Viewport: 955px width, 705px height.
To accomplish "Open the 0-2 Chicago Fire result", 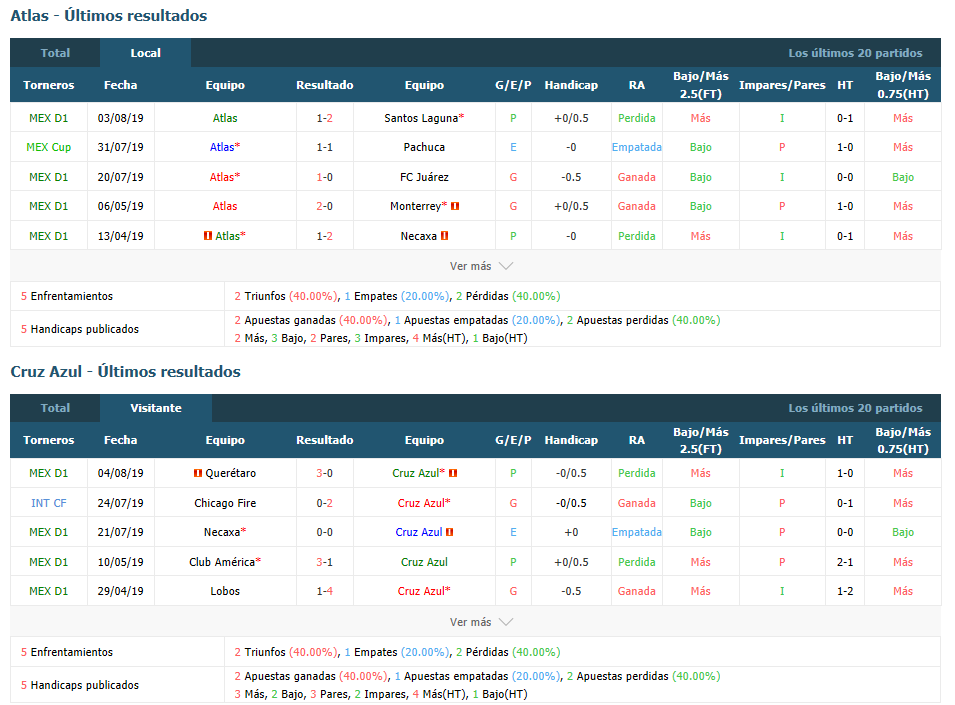I will [325, 503].
